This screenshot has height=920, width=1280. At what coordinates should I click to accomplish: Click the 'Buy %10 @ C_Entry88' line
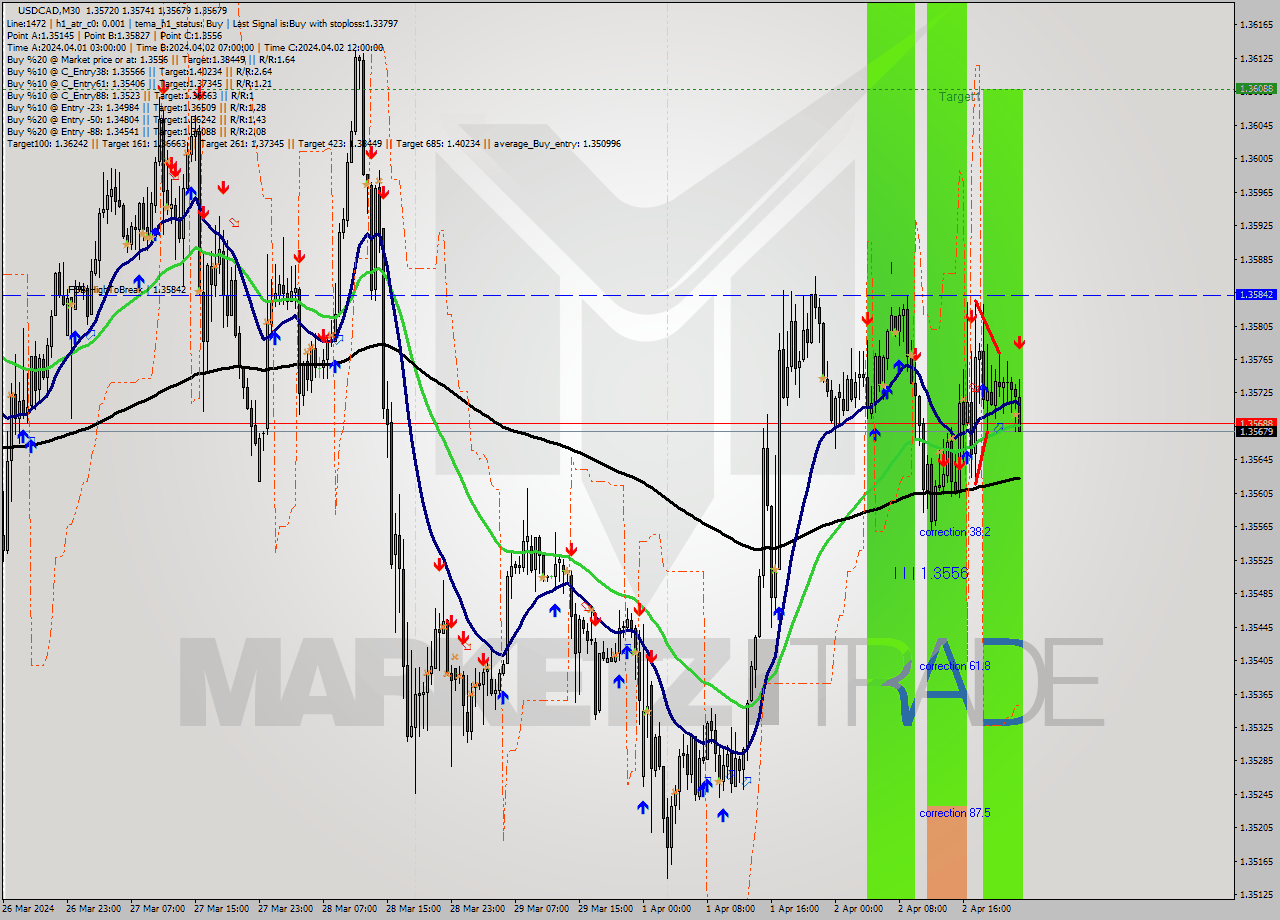[133, 95]
